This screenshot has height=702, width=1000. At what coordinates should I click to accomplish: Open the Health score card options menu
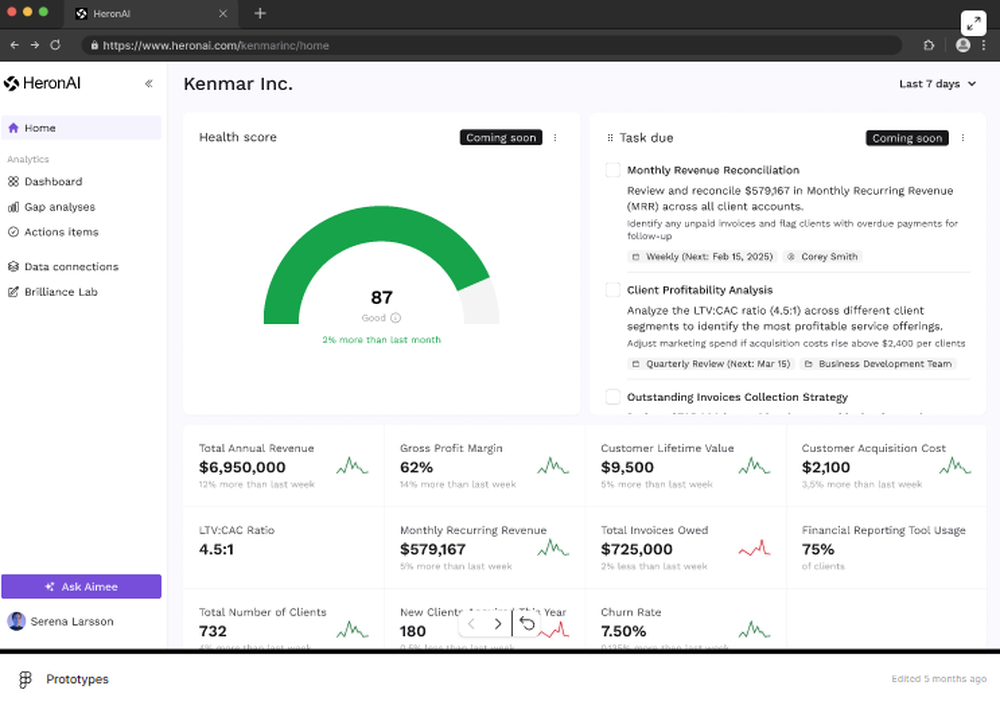556,138
